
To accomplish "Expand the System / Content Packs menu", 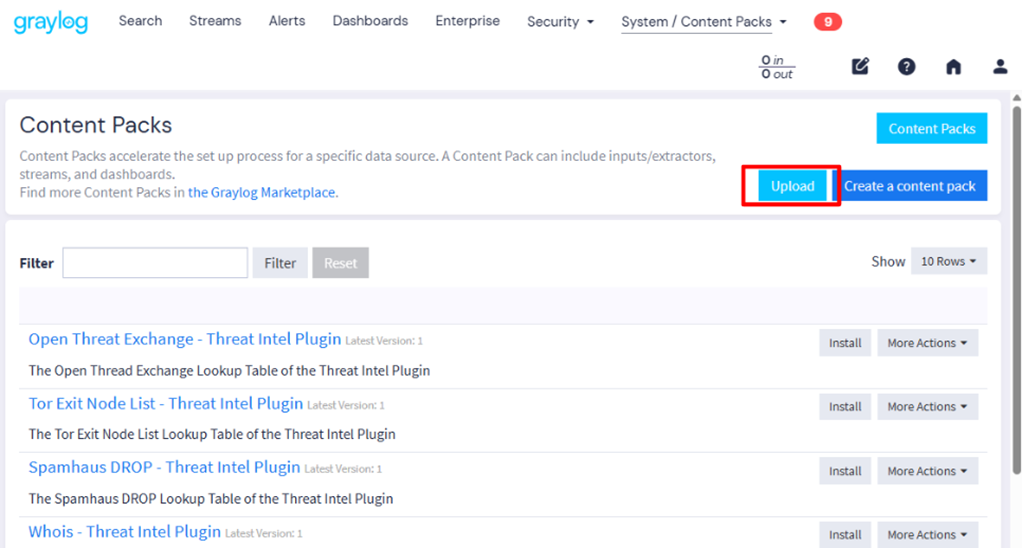I will point(704,22).
